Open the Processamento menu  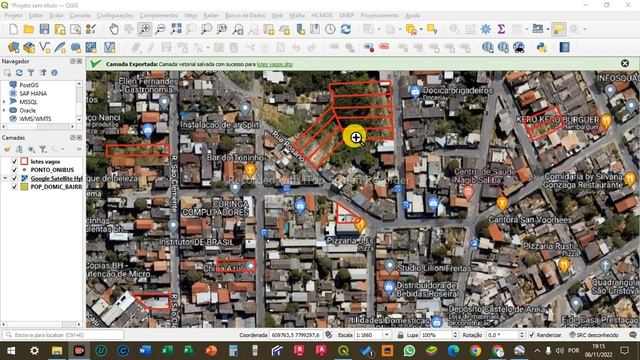[x=379, y=16]
